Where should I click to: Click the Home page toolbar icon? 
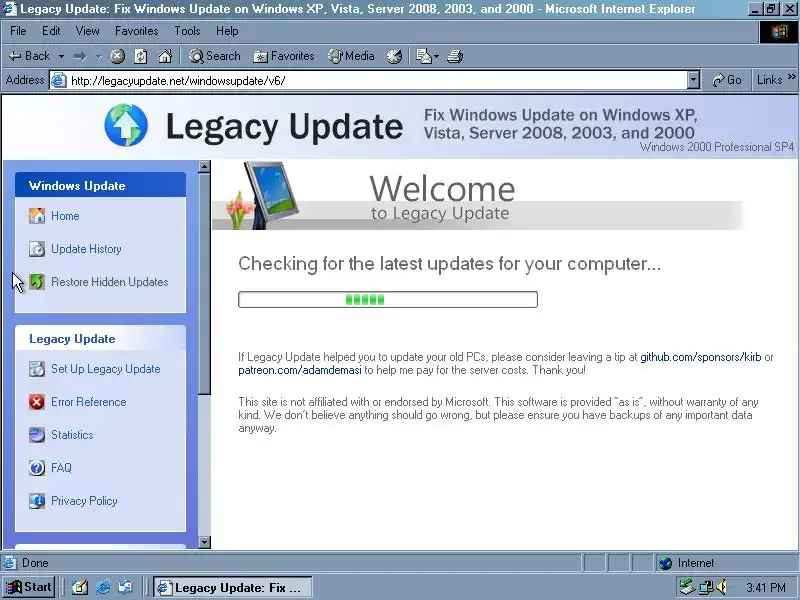(165, 56)
